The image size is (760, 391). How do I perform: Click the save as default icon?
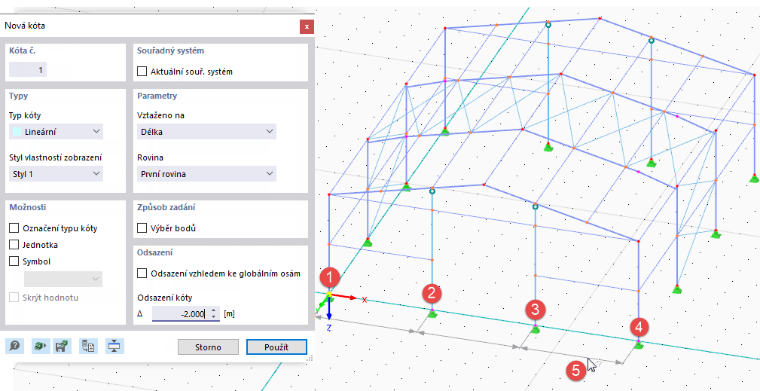pyautogui.click(x=61, y=346)
